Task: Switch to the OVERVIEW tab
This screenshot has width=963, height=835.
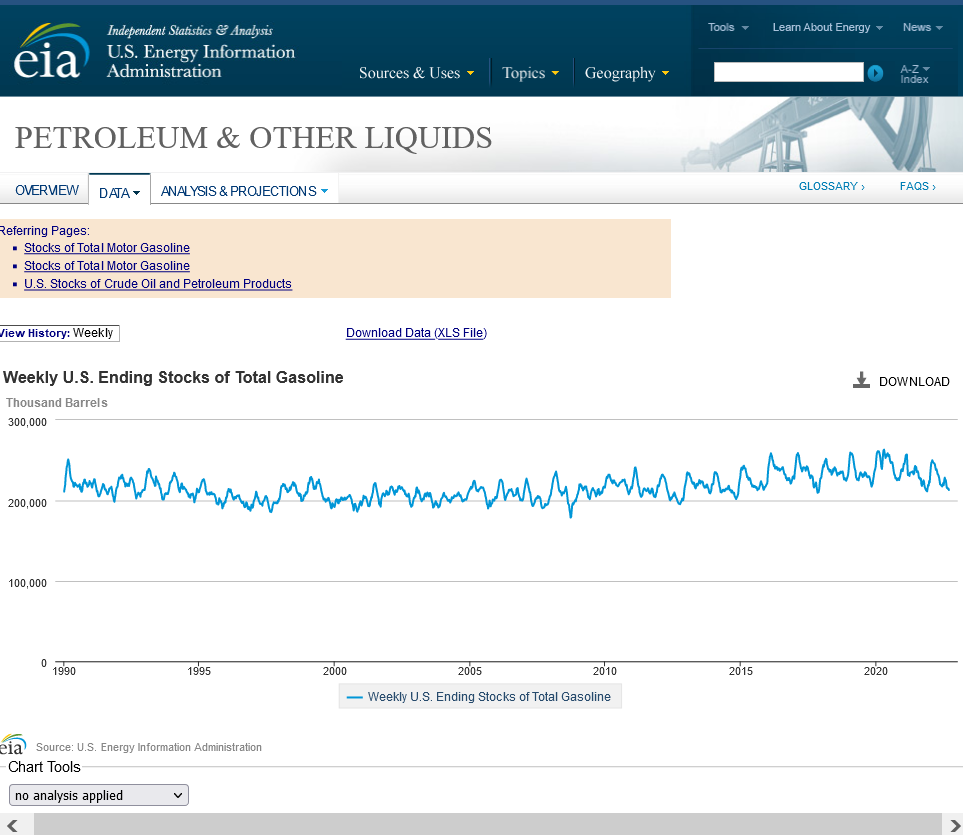Action: point(47,190)
